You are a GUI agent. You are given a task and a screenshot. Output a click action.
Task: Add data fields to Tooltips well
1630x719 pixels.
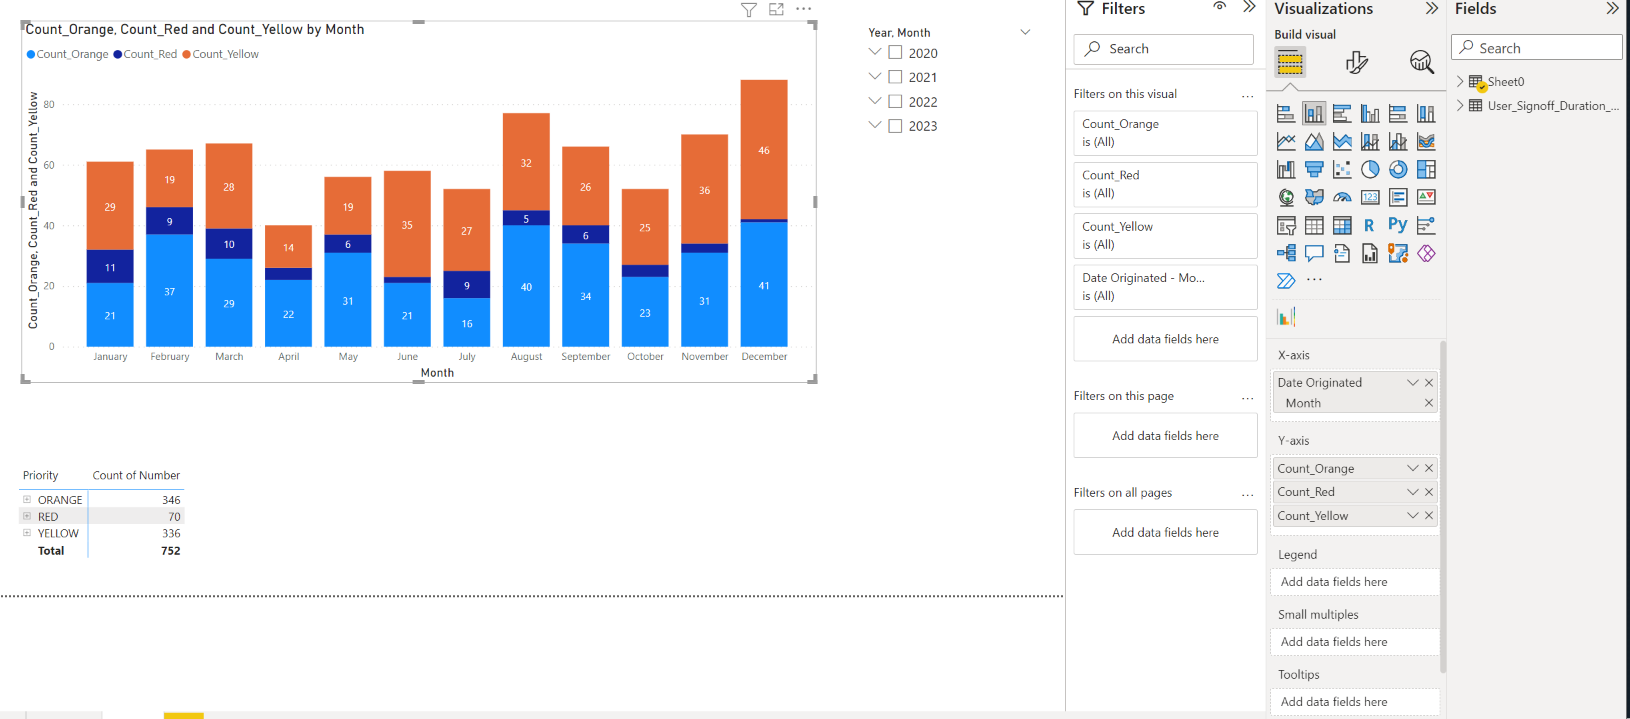pos(1355,702)
